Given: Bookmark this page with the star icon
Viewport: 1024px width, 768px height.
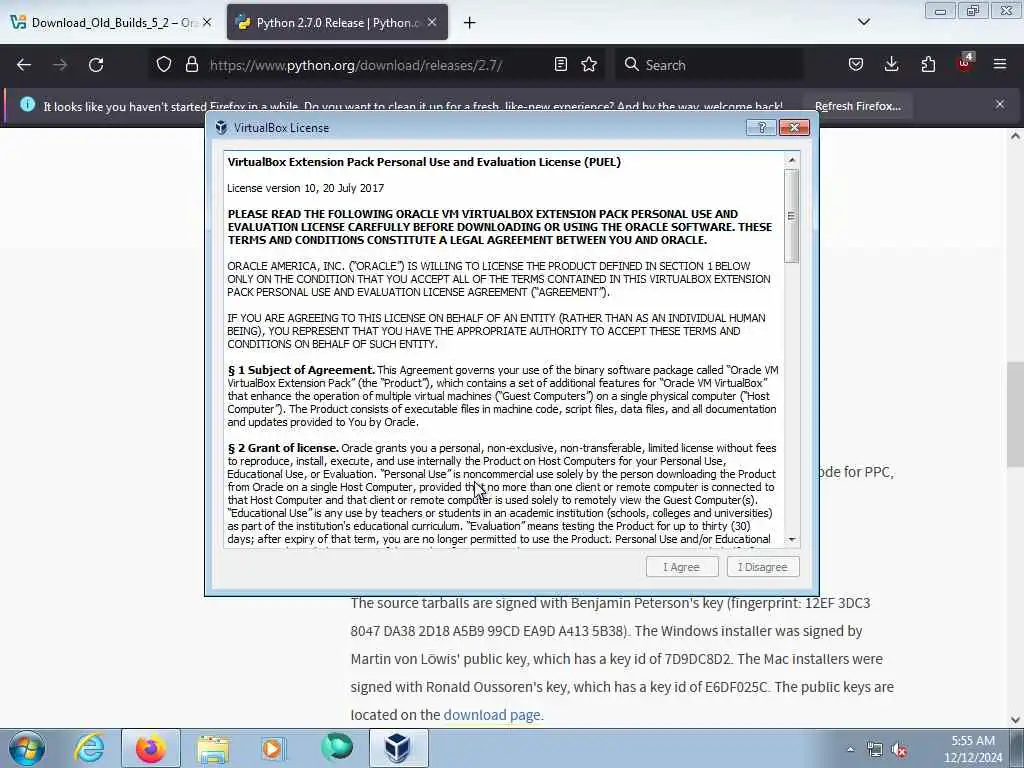Looking at the screenshot, I should point(589,65).
